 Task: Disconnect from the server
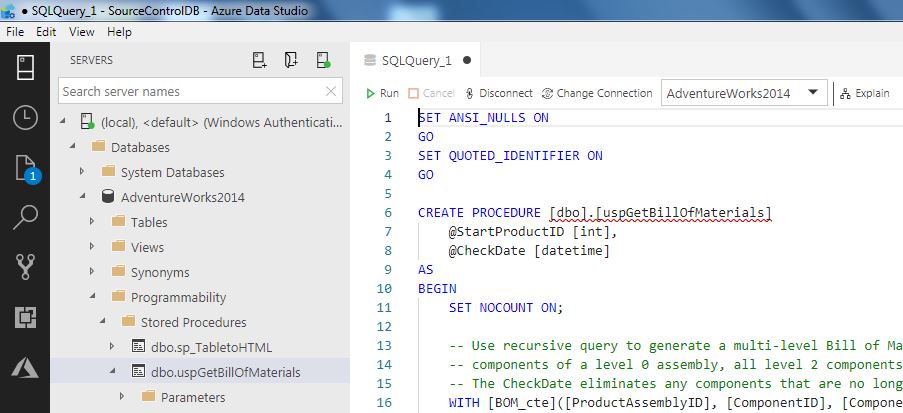tap(499, 93)
